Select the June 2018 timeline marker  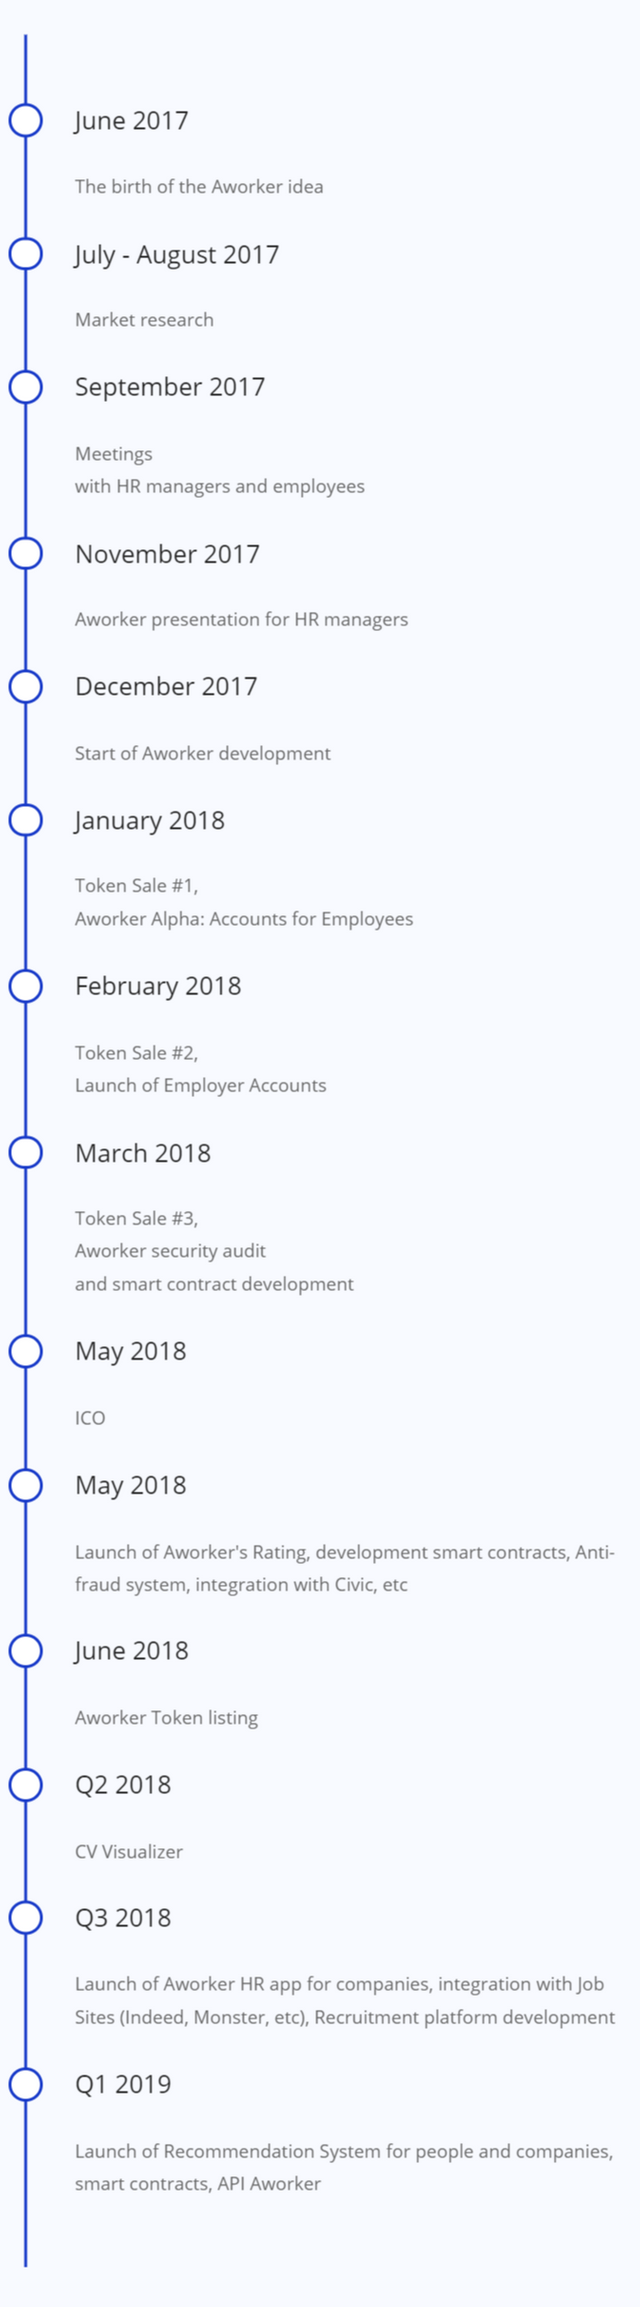pyautogui.click(x=26, y=1650)
